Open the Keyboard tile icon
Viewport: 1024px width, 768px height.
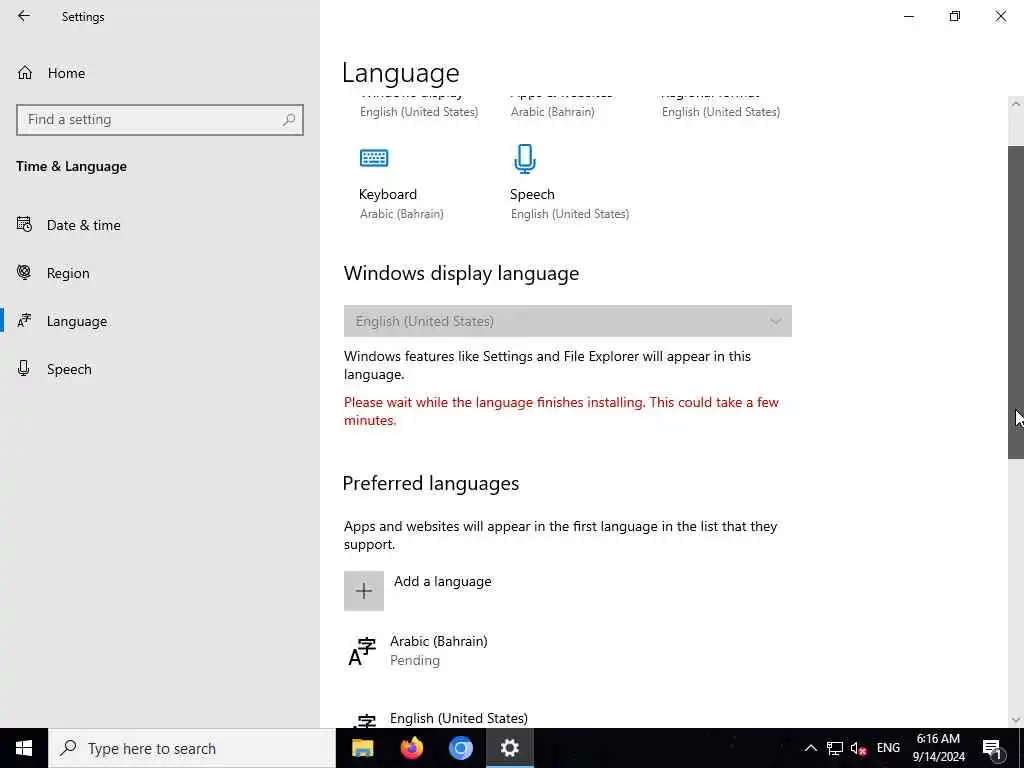click(374, 158)
